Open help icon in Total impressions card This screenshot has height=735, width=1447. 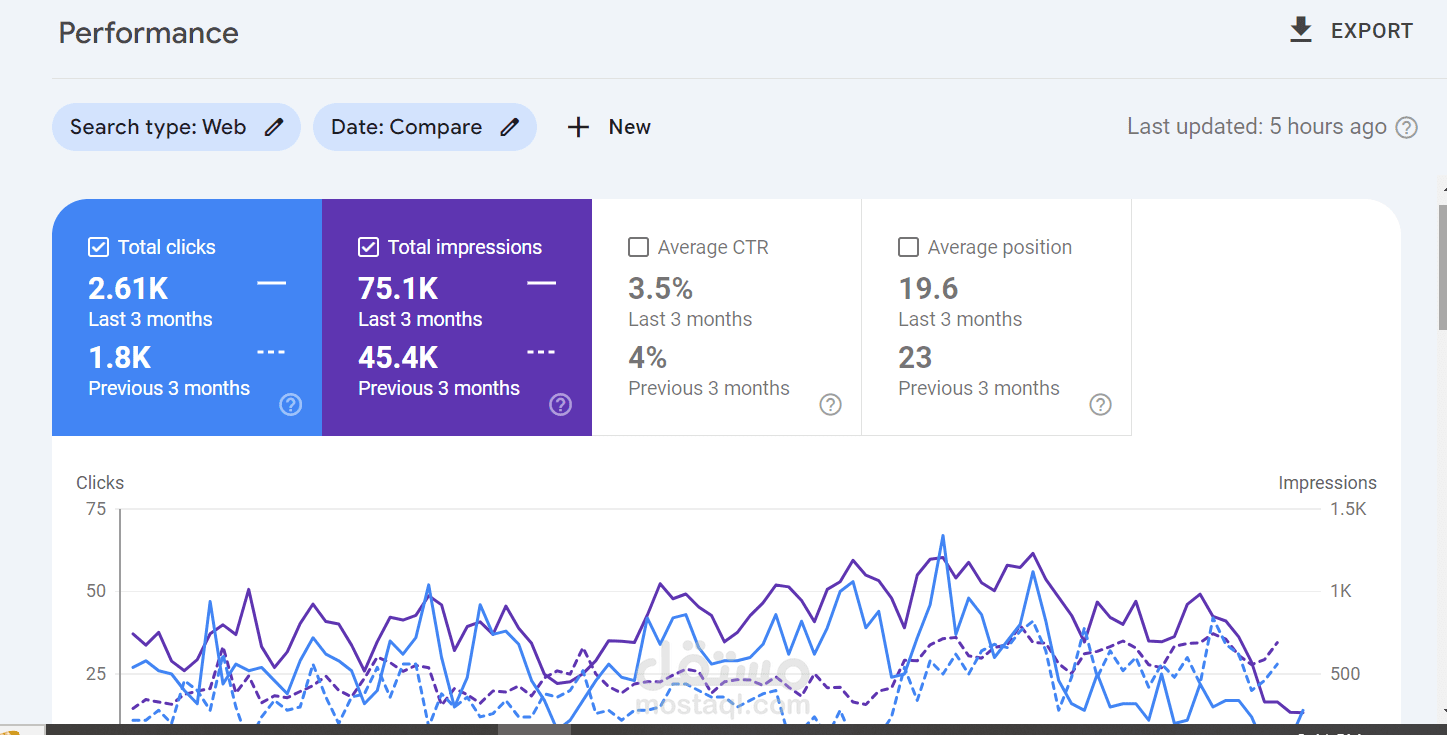pos(560,404)
